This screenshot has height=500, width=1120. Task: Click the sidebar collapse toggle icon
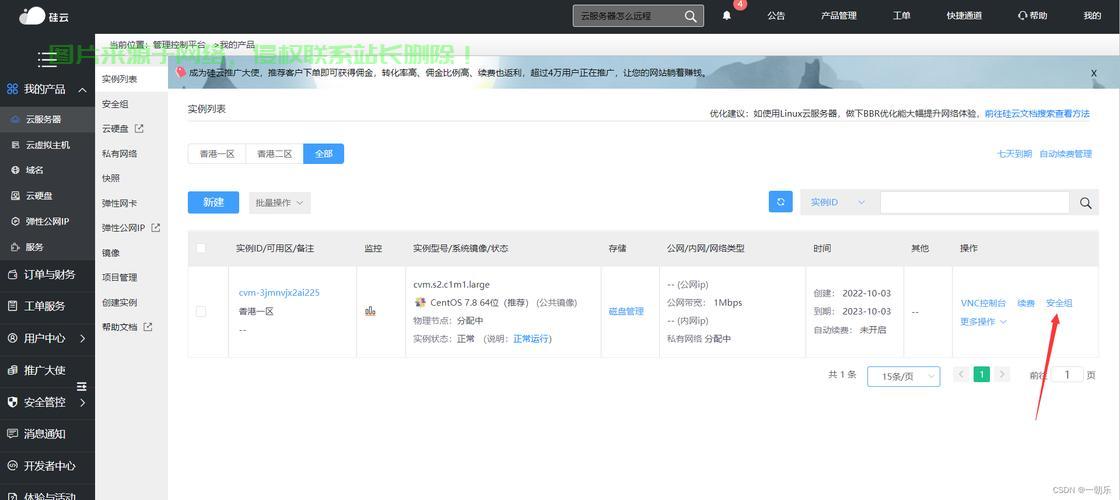tap(82, 386)
